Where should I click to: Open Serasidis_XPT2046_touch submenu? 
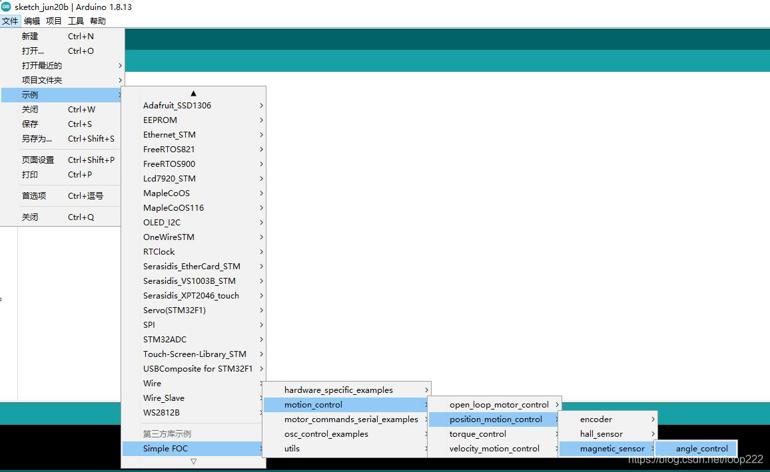click(193, 296)
